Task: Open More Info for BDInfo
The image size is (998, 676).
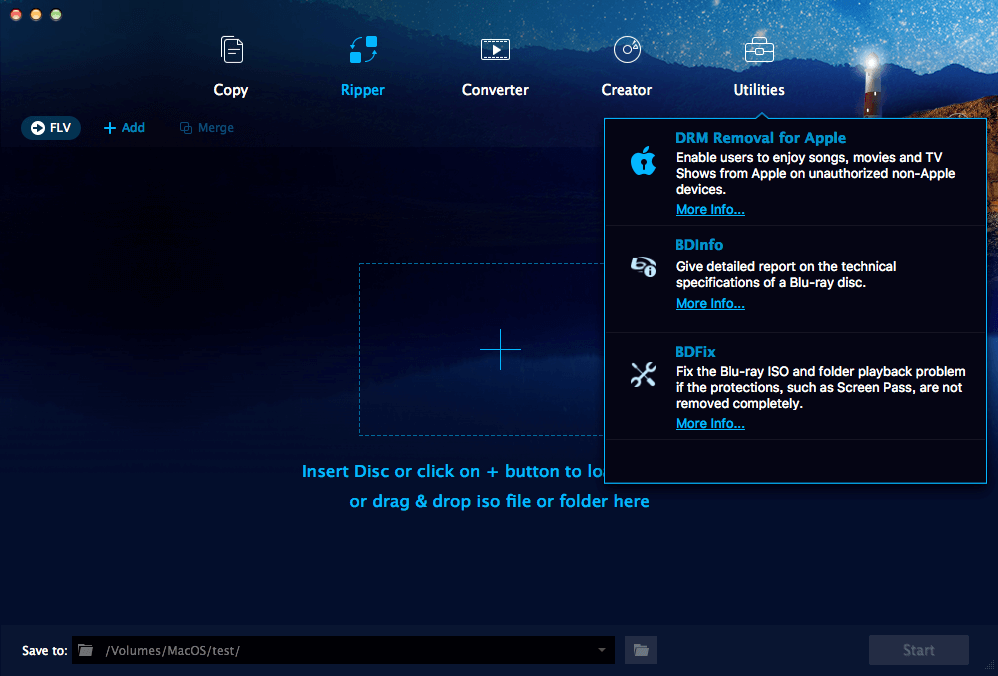Action: [710, 304]
